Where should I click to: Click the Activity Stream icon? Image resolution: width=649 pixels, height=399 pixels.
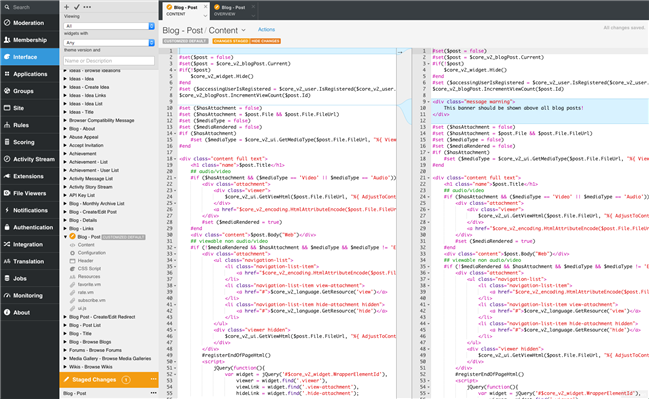tap(7, 159)
